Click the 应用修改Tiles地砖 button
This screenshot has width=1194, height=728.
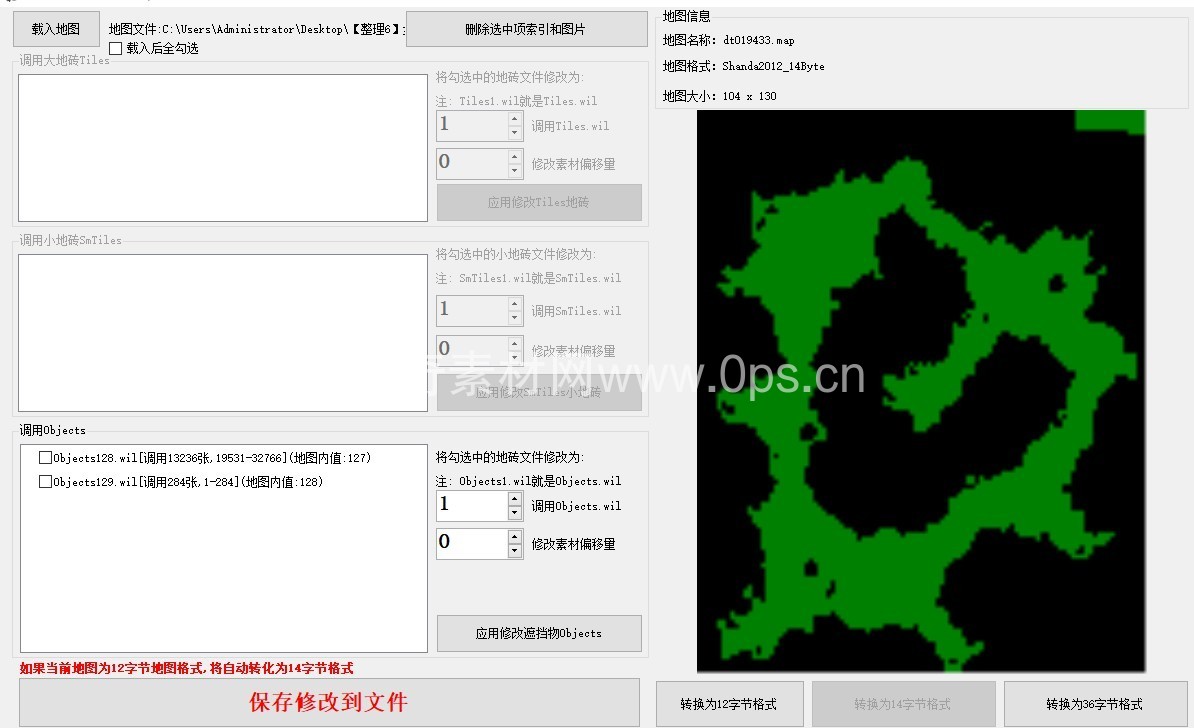(539, 202)
